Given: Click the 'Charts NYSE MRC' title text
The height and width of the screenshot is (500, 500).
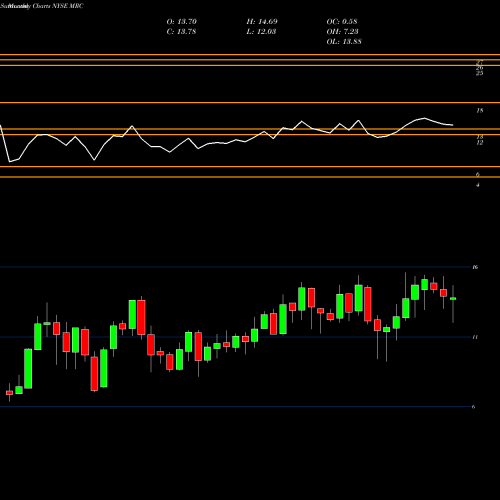Looking at the screenshot, I should pos(58,6).
